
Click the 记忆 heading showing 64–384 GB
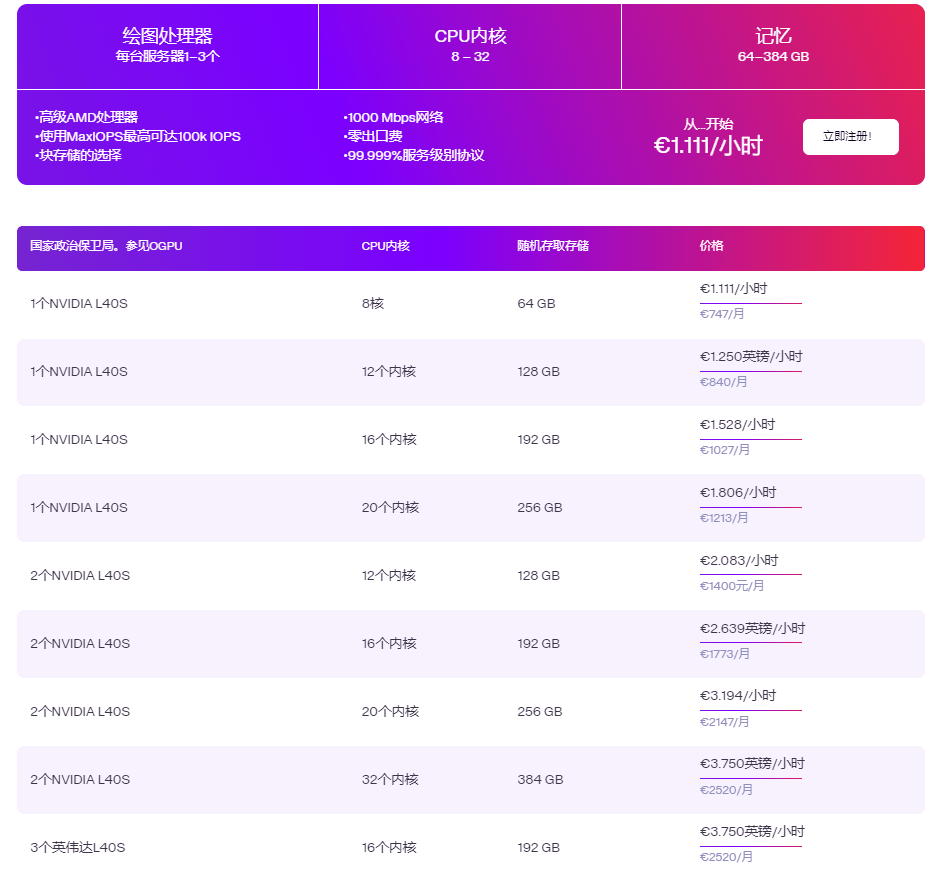pyautogui.click(x=773, y=37)
